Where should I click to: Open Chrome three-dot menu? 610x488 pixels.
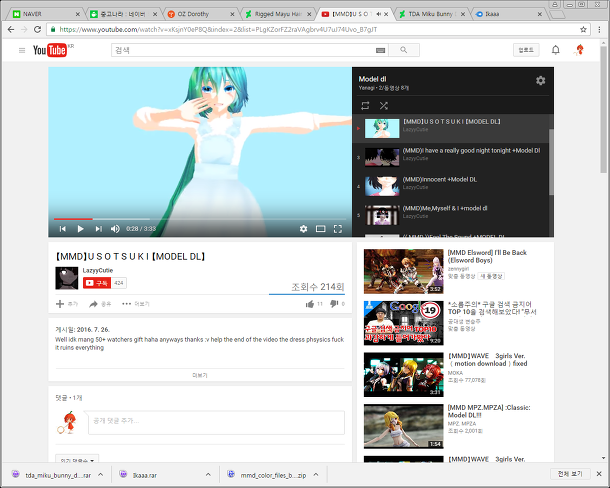(599, 30)
